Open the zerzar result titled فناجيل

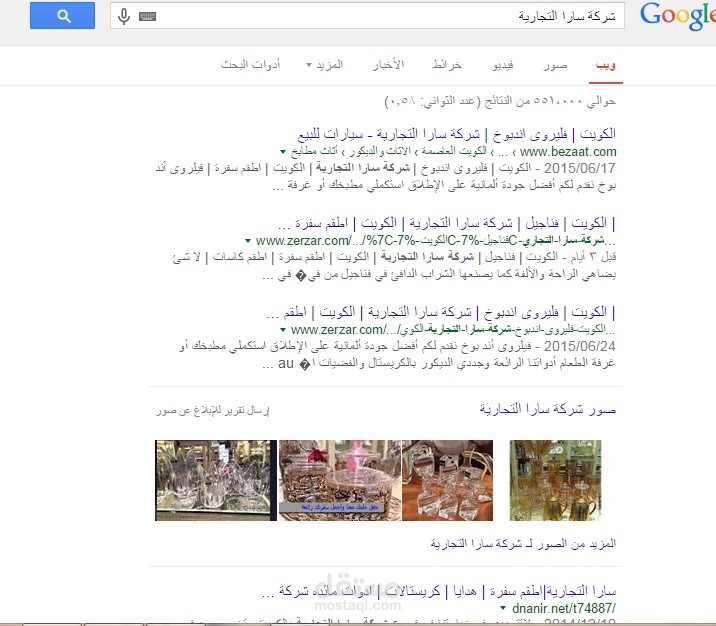[x=447, y=223]
